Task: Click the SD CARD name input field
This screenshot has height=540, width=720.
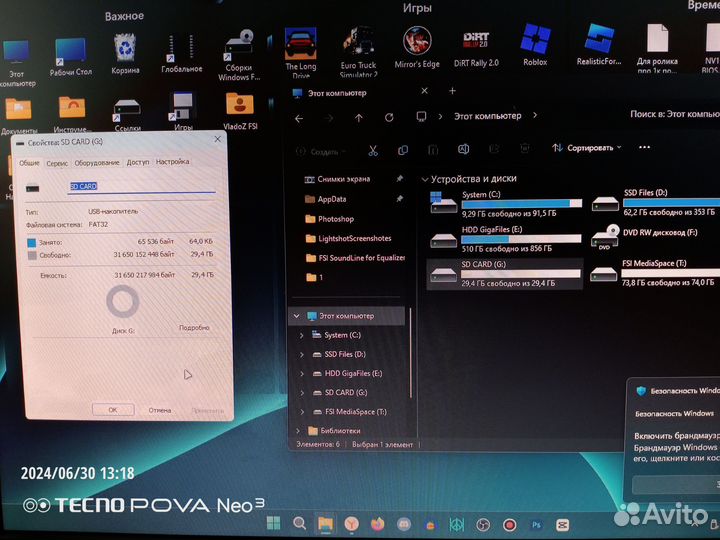Action: 140,187
